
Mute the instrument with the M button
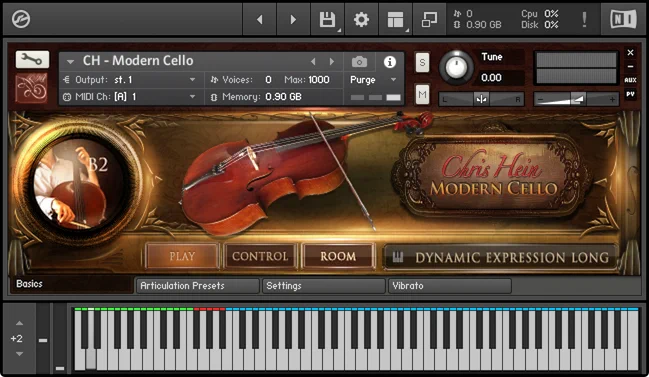[422, 95]
